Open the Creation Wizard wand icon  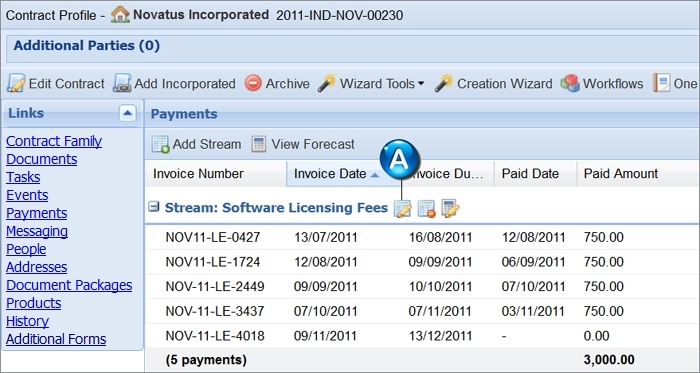tap(444, 83)
